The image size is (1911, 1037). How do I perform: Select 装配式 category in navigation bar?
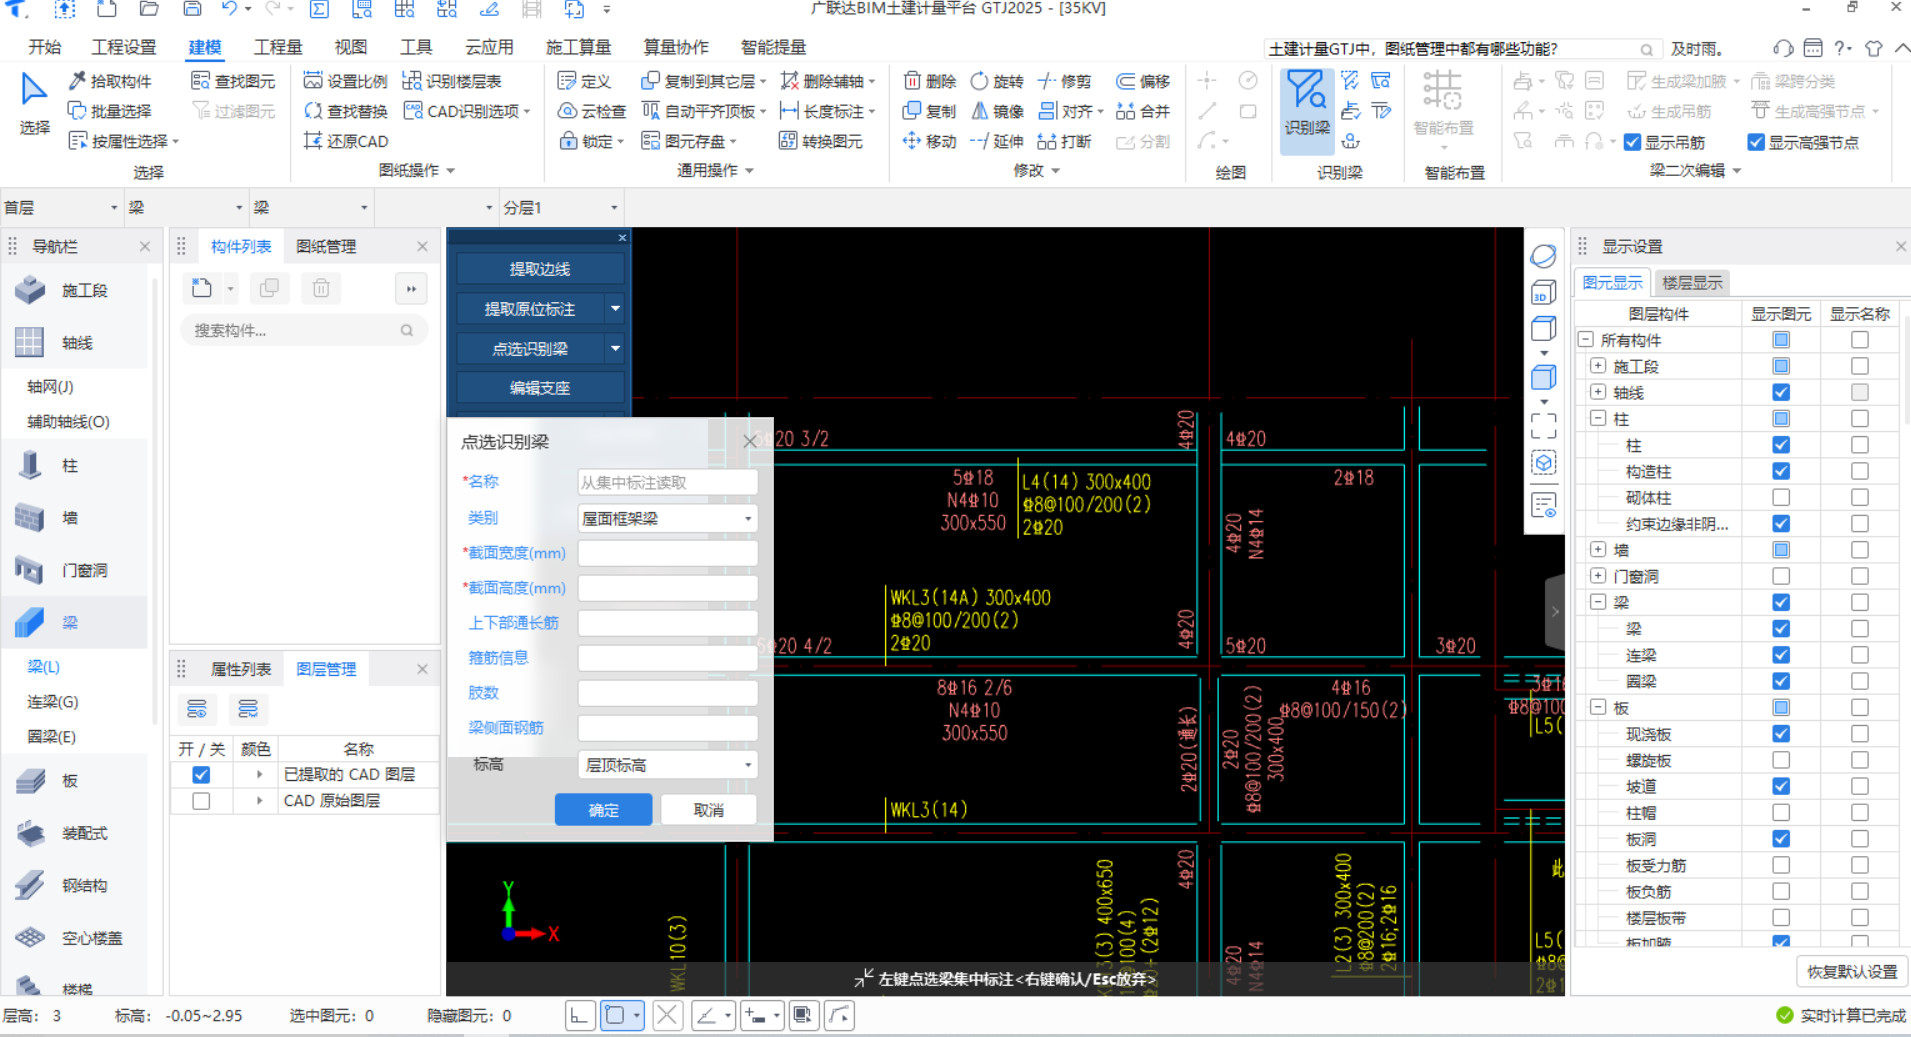(75, 833)
